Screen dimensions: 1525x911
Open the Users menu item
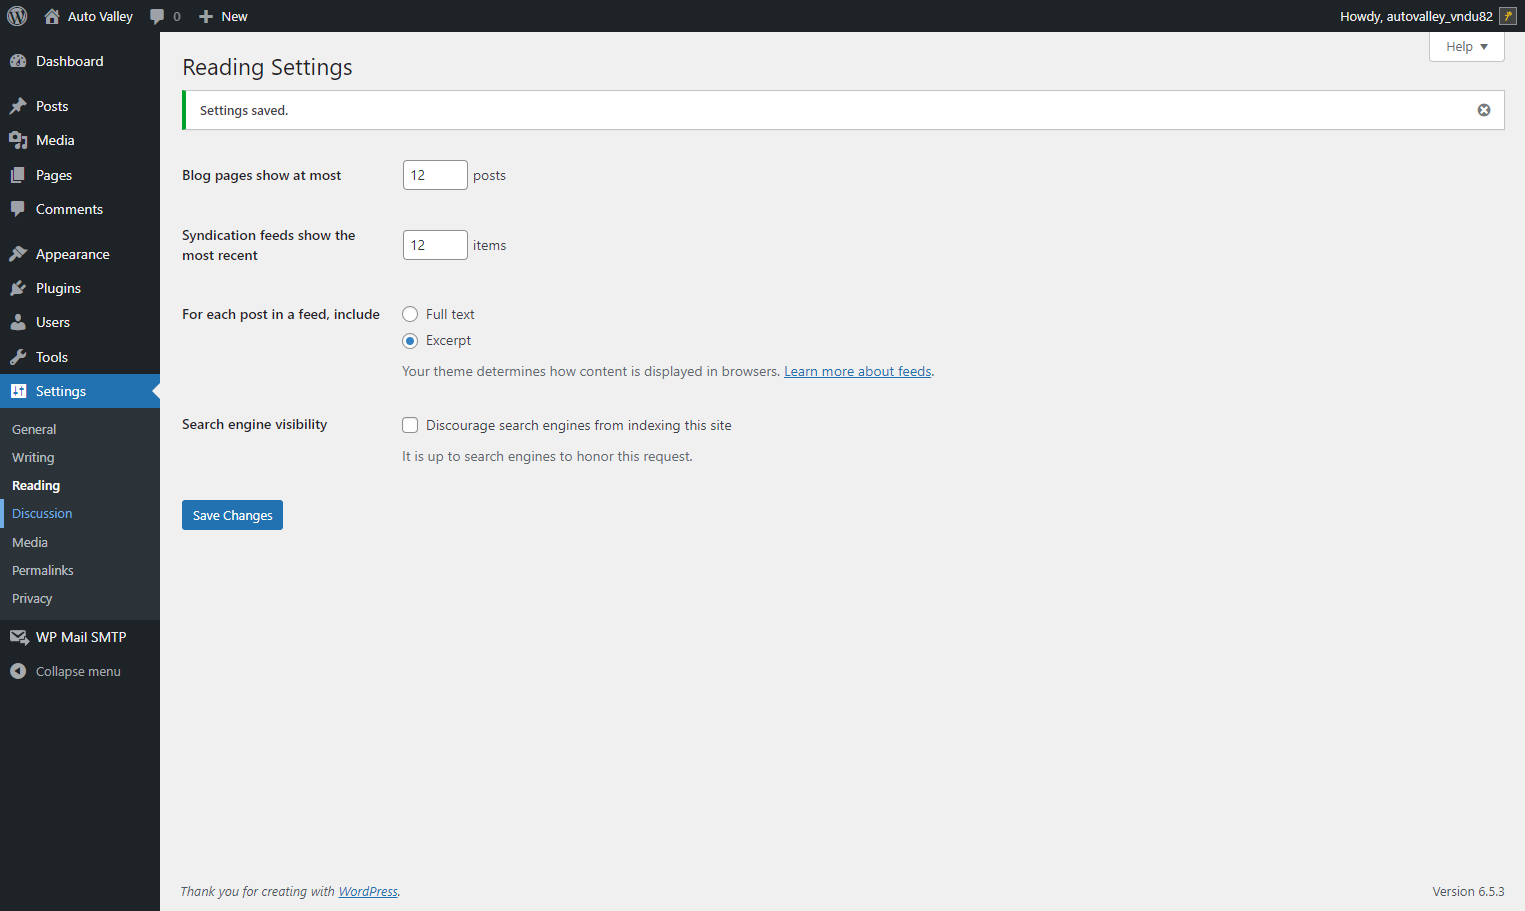coord(80,322)
